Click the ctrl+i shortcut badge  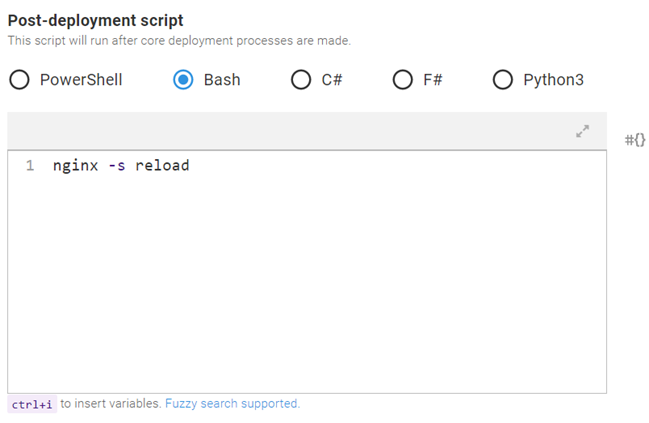(x=32, y=404)
